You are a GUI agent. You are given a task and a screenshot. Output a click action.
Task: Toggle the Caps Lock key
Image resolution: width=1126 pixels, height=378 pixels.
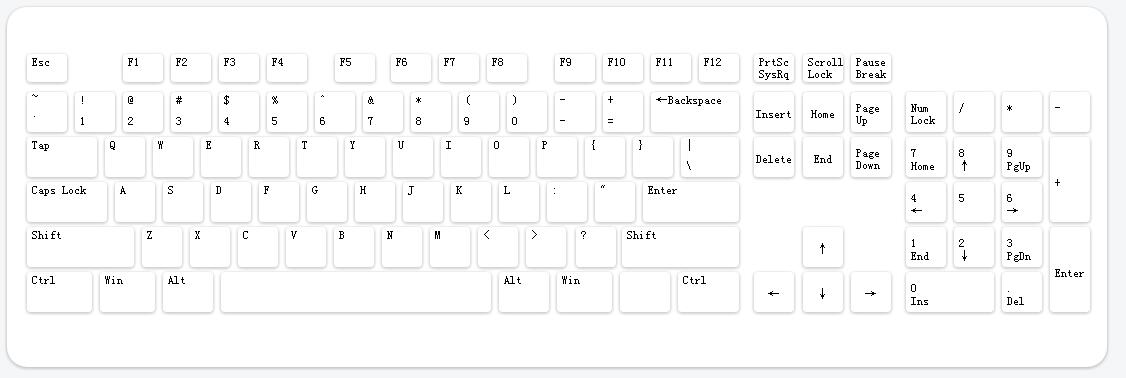click(x=67, y=202)
